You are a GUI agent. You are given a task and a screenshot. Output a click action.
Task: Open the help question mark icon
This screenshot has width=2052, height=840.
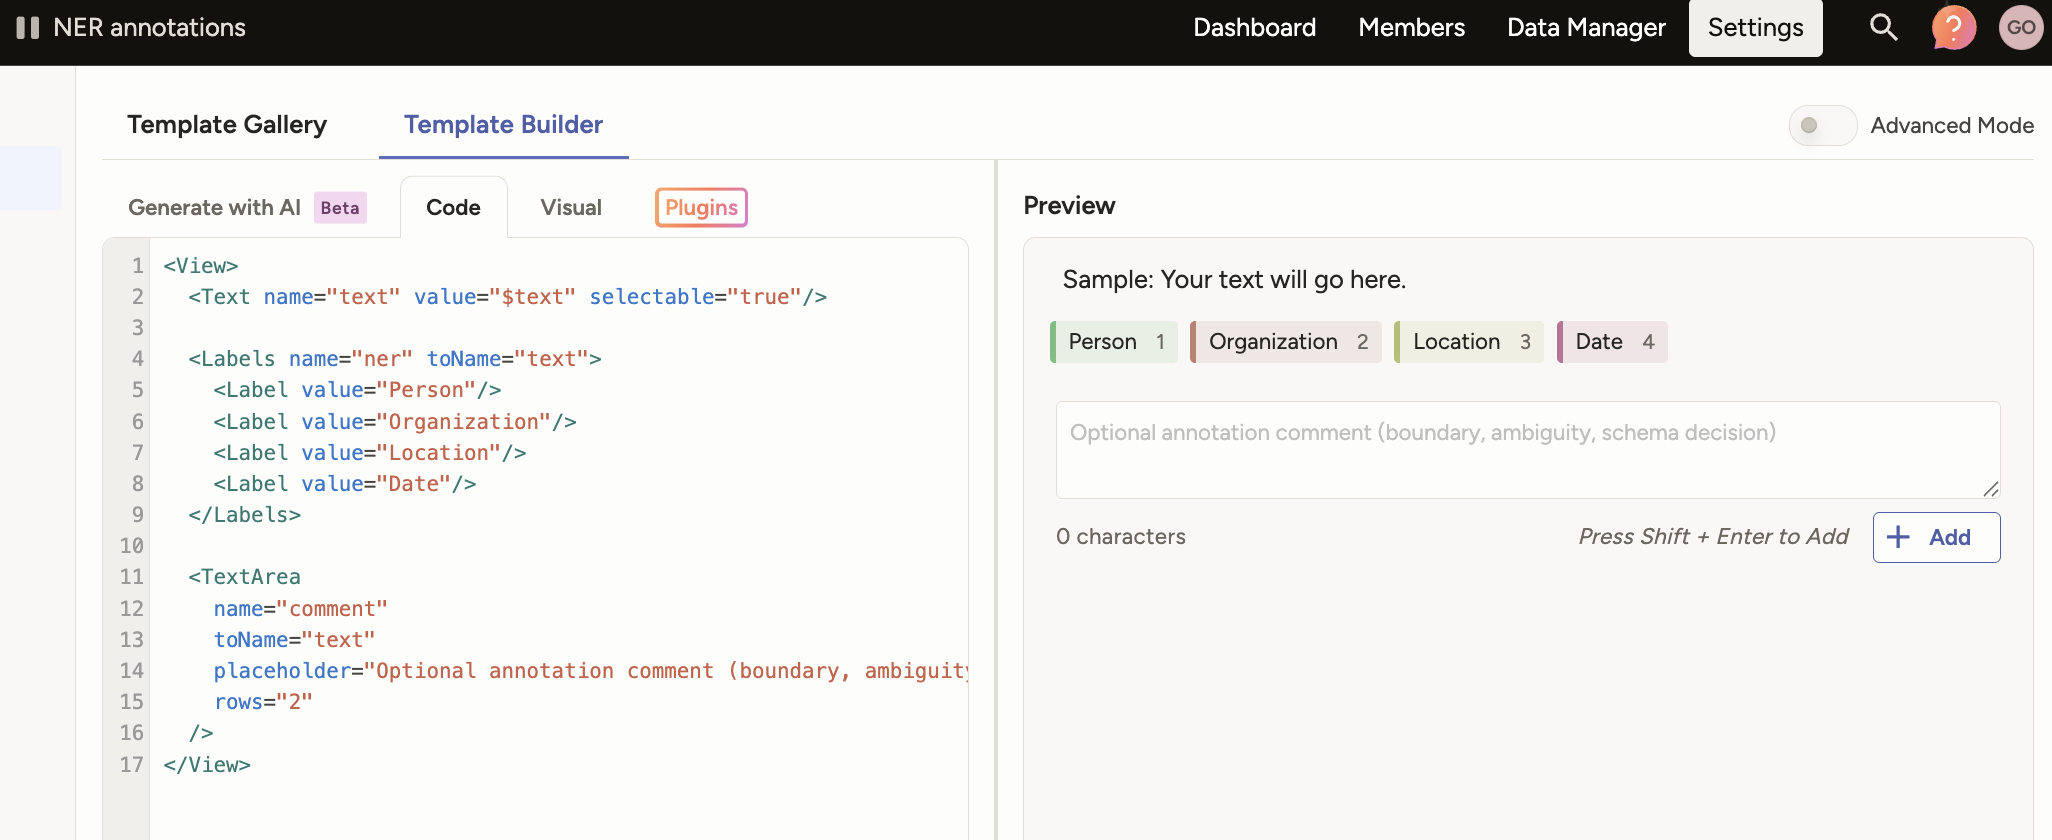point(1953,27)
